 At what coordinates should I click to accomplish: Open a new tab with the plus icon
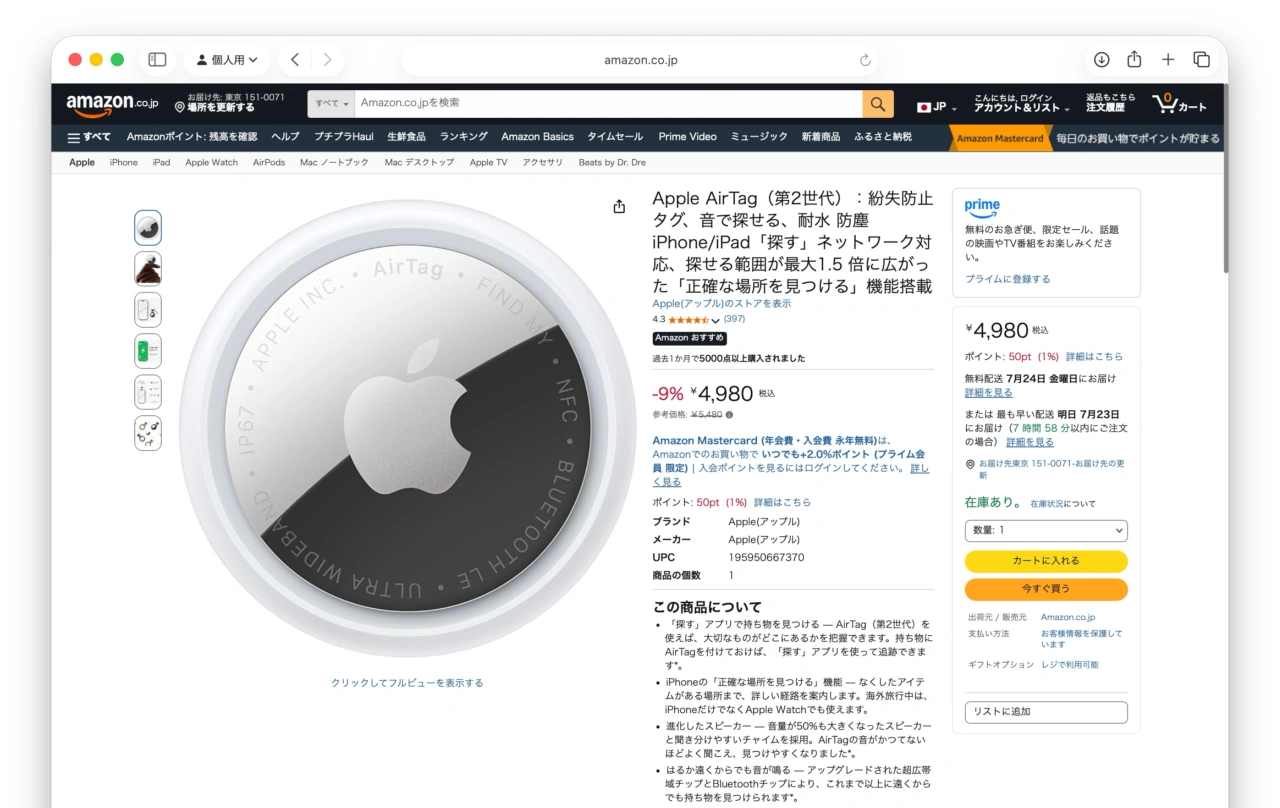point(1168,60)
